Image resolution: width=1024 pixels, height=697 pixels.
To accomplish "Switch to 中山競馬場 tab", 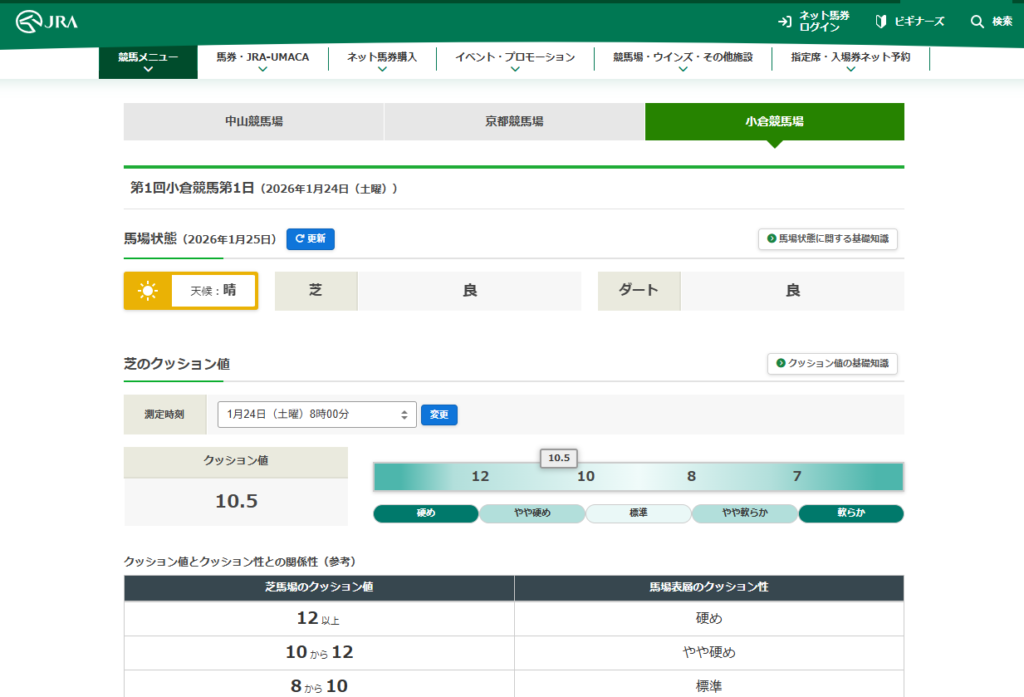I will point(254,122).
